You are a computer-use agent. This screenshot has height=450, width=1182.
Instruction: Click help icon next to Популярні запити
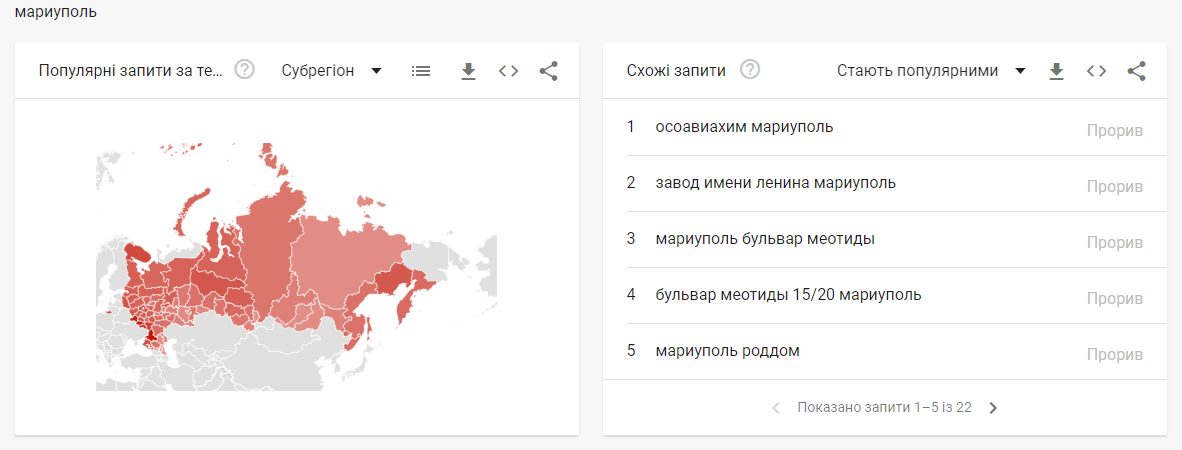point(244,70)
